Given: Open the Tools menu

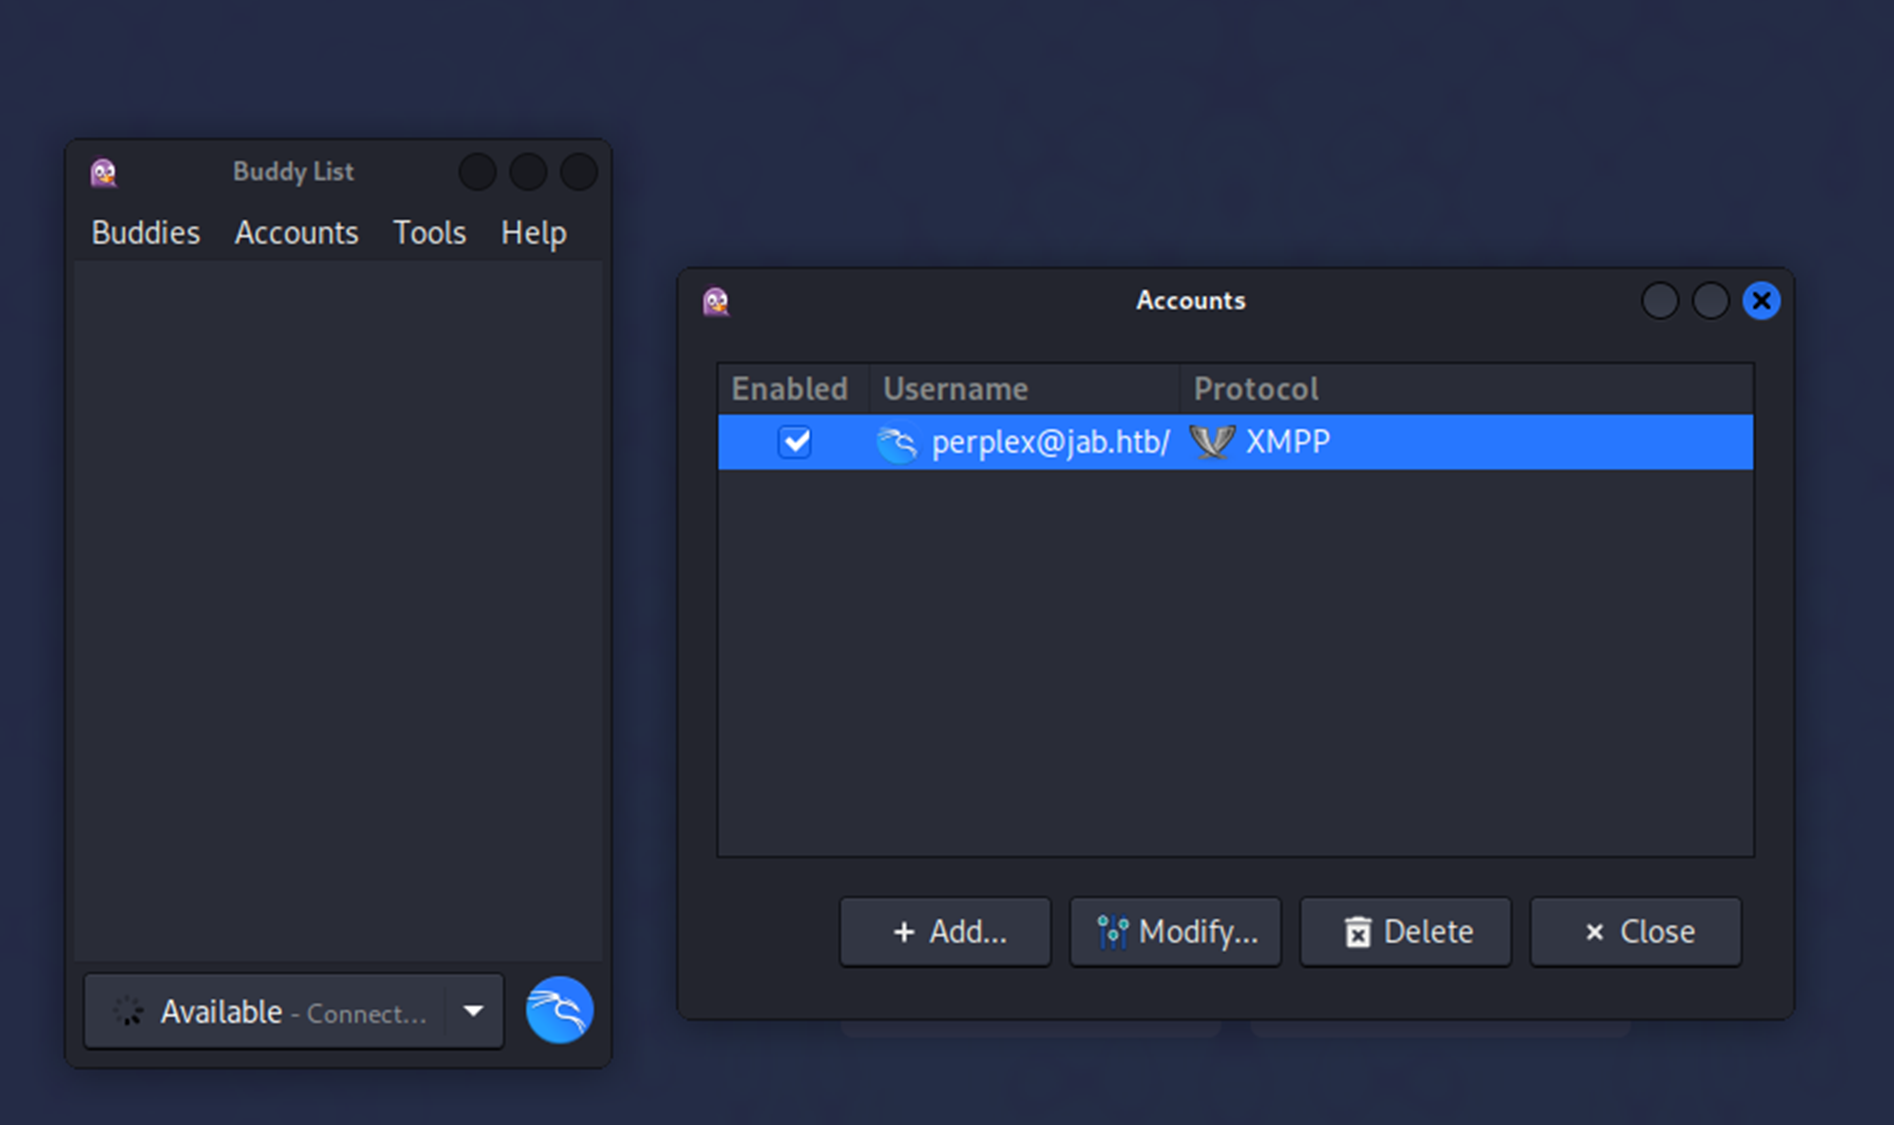Looking at the screenshot, I should click(430, 233).
